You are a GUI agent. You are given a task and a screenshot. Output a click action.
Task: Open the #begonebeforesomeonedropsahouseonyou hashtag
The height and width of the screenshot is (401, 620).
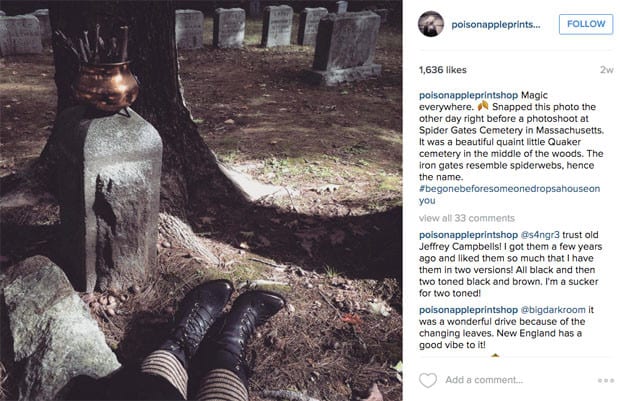[509, 195]
